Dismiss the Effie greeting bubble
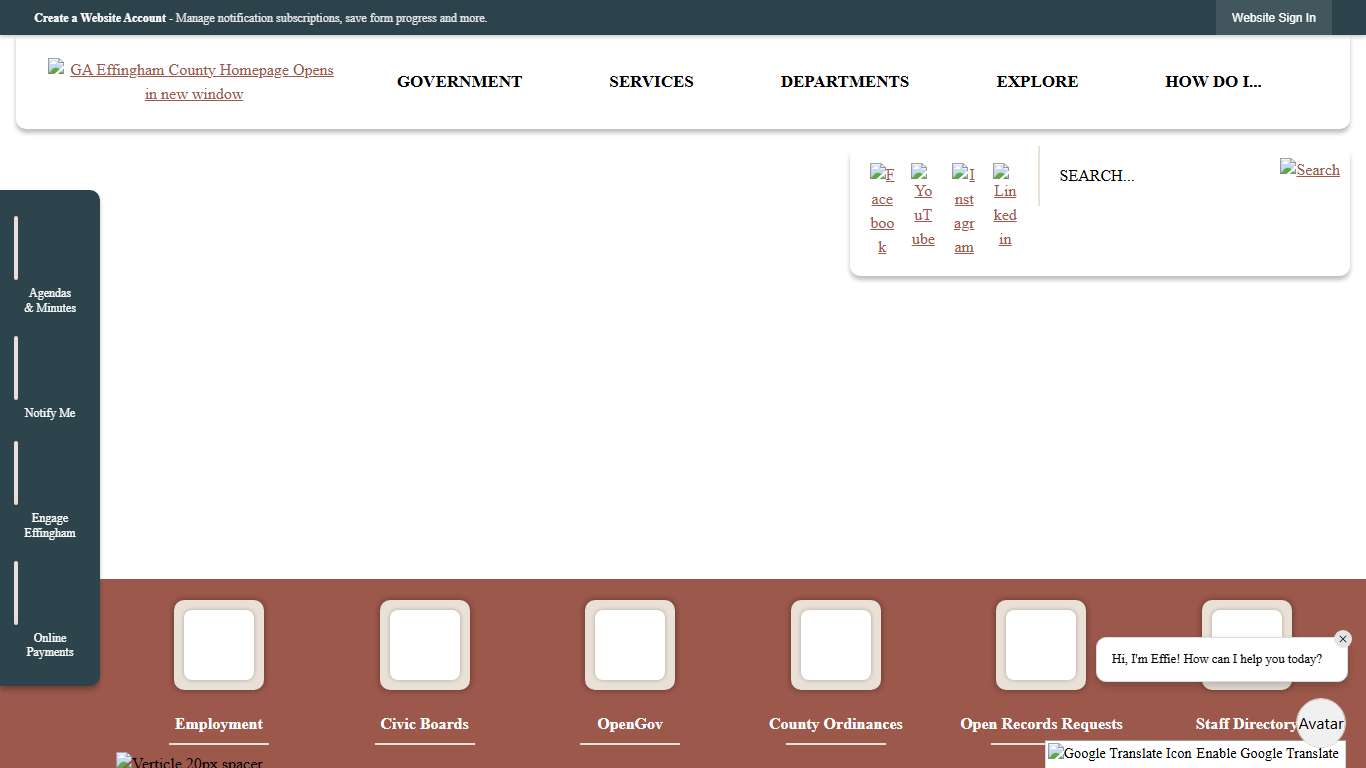 1343,639
